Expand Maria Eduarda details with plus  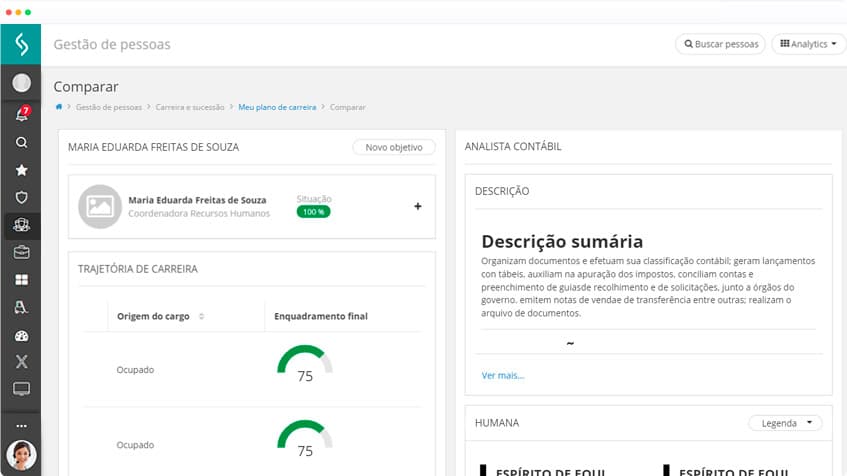(417, 206)
